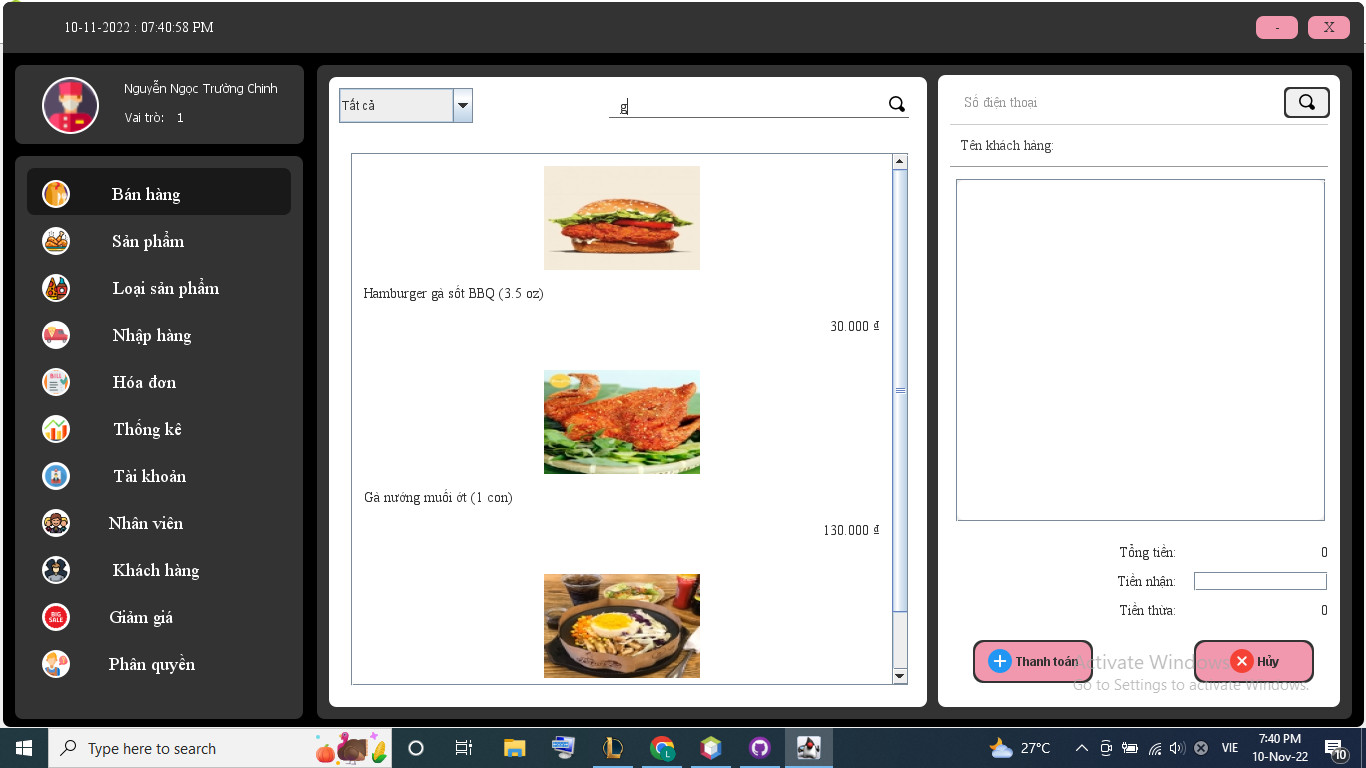
Task: Click the Thống kê chart icon
Action: click(56, 429)
